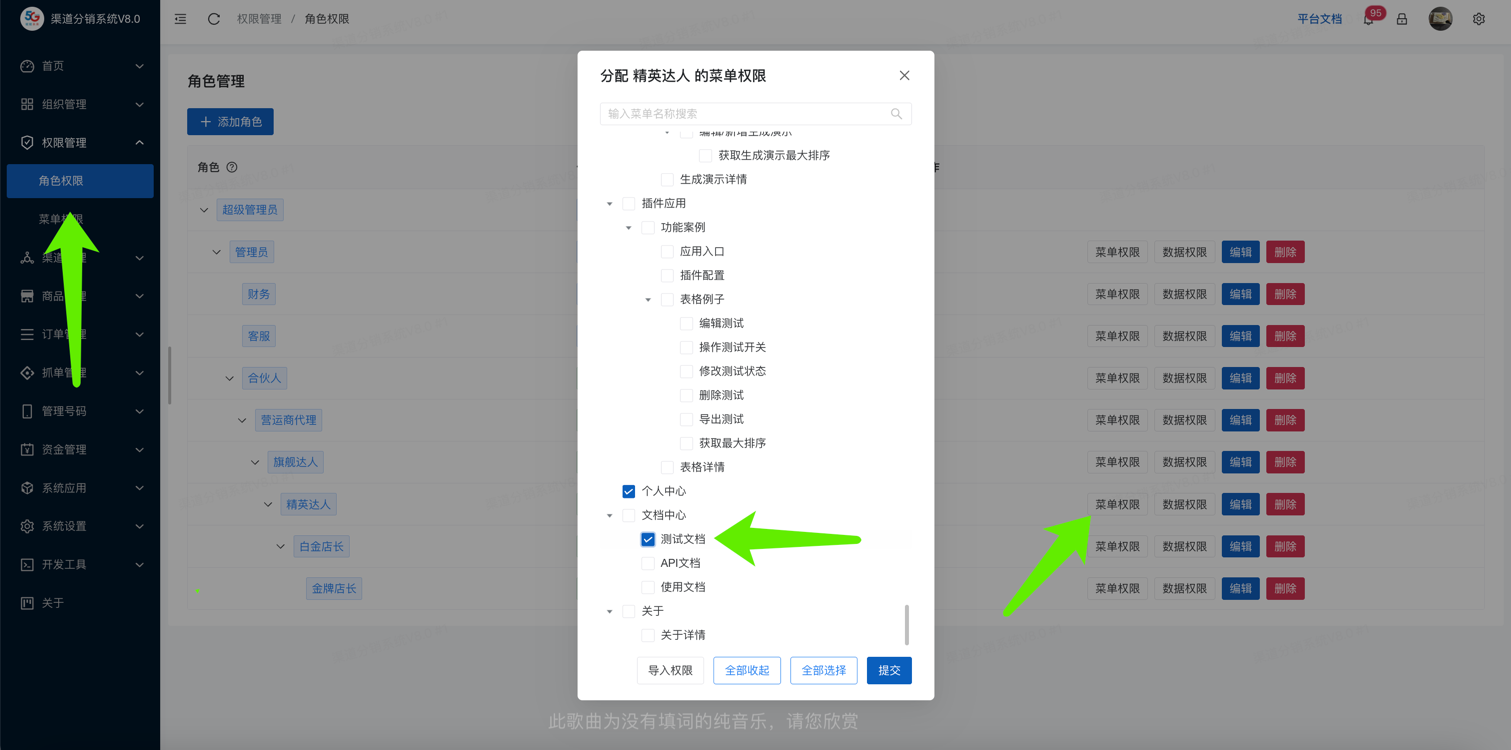Click the 全部收起 button
This screenshot has height=750, width=1511.
coord(747,670)
